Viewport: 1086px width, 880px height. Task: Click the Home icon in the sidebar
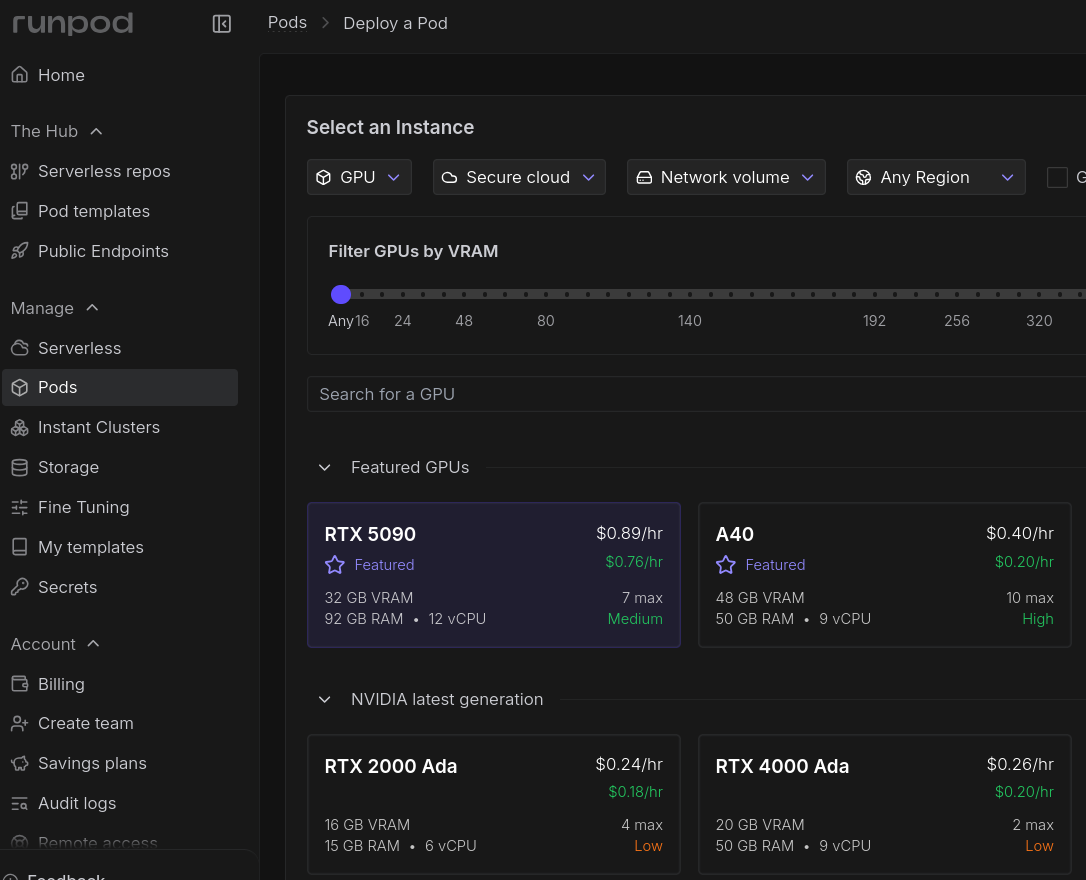[19, 75]
